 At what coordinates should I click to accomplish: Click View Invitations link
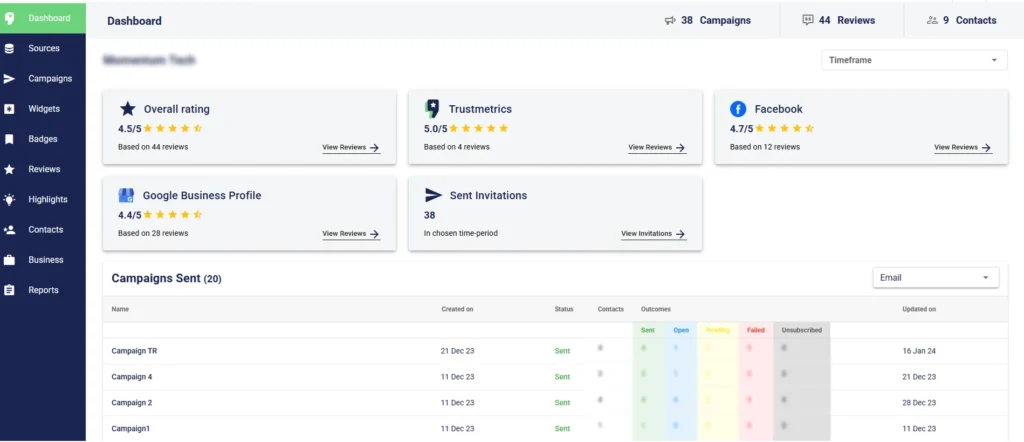point(653,234)
